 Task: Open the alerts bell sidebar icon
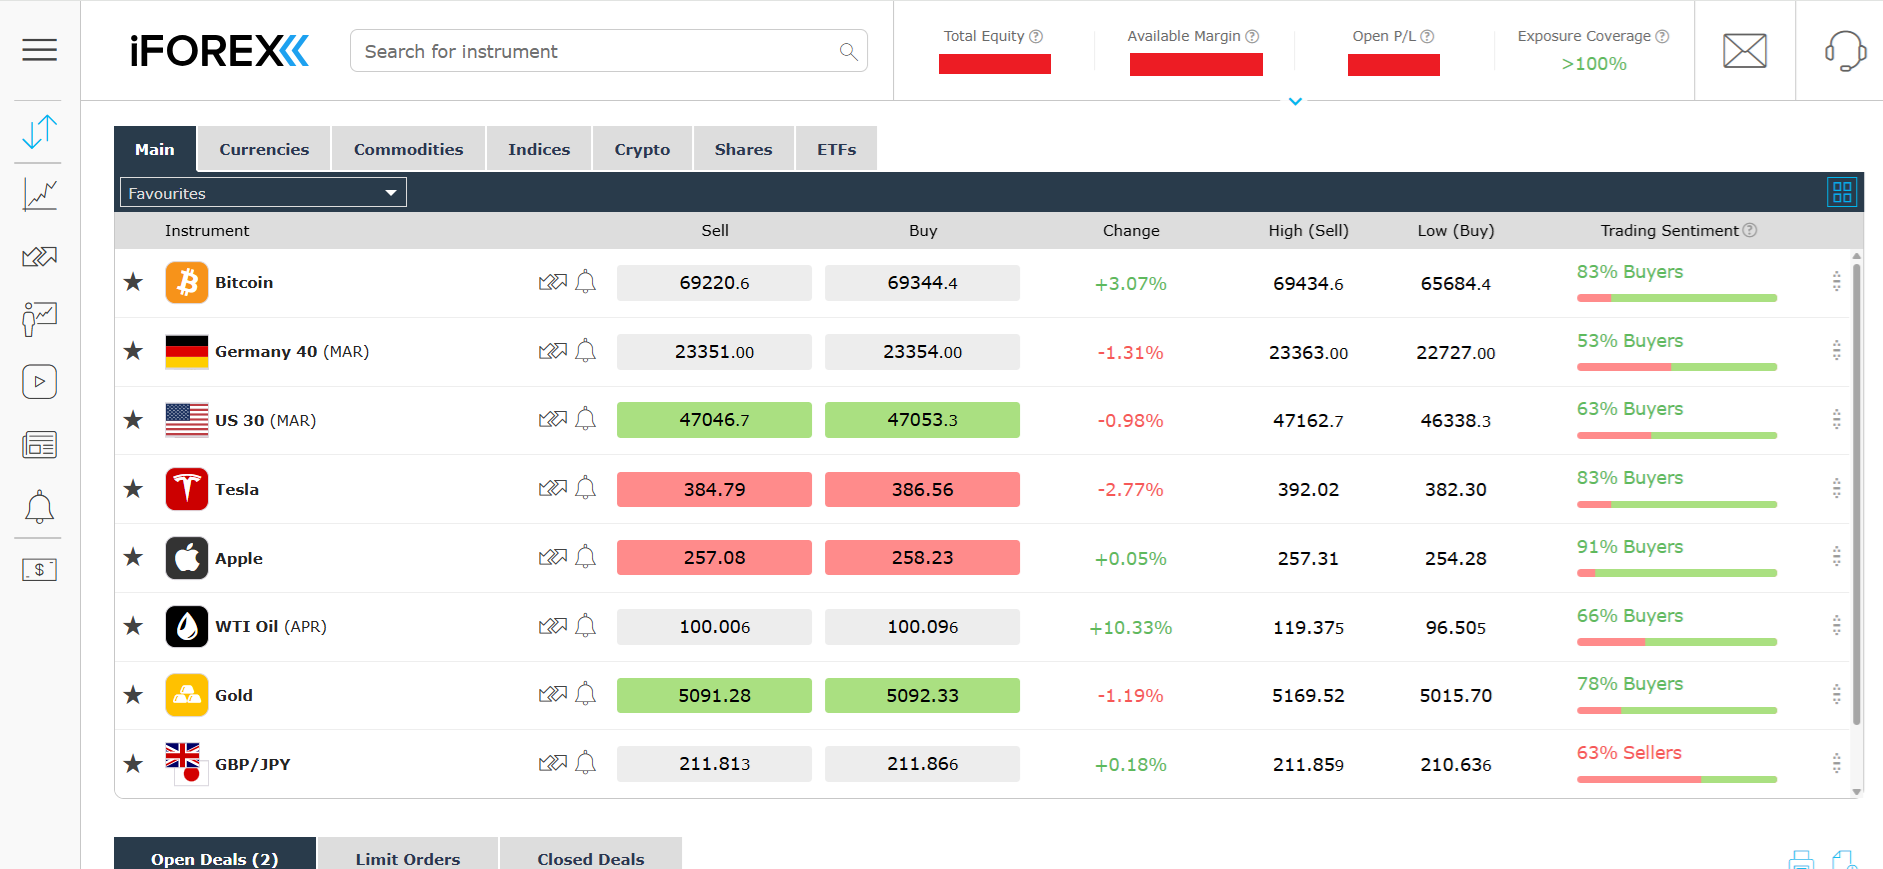pyautogui.click(x=40, y=507)
